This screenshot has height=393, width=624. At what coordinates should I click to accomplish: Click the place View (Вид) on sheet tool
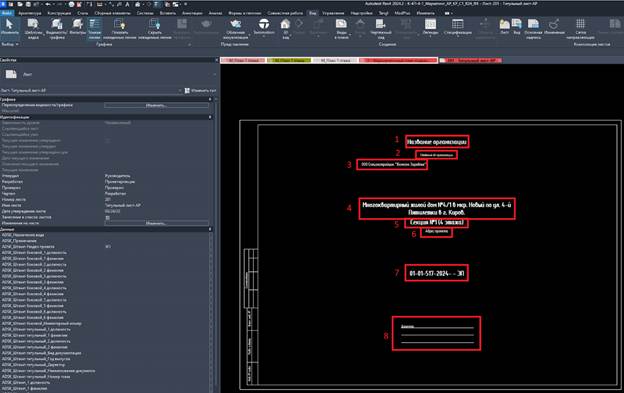517,27
